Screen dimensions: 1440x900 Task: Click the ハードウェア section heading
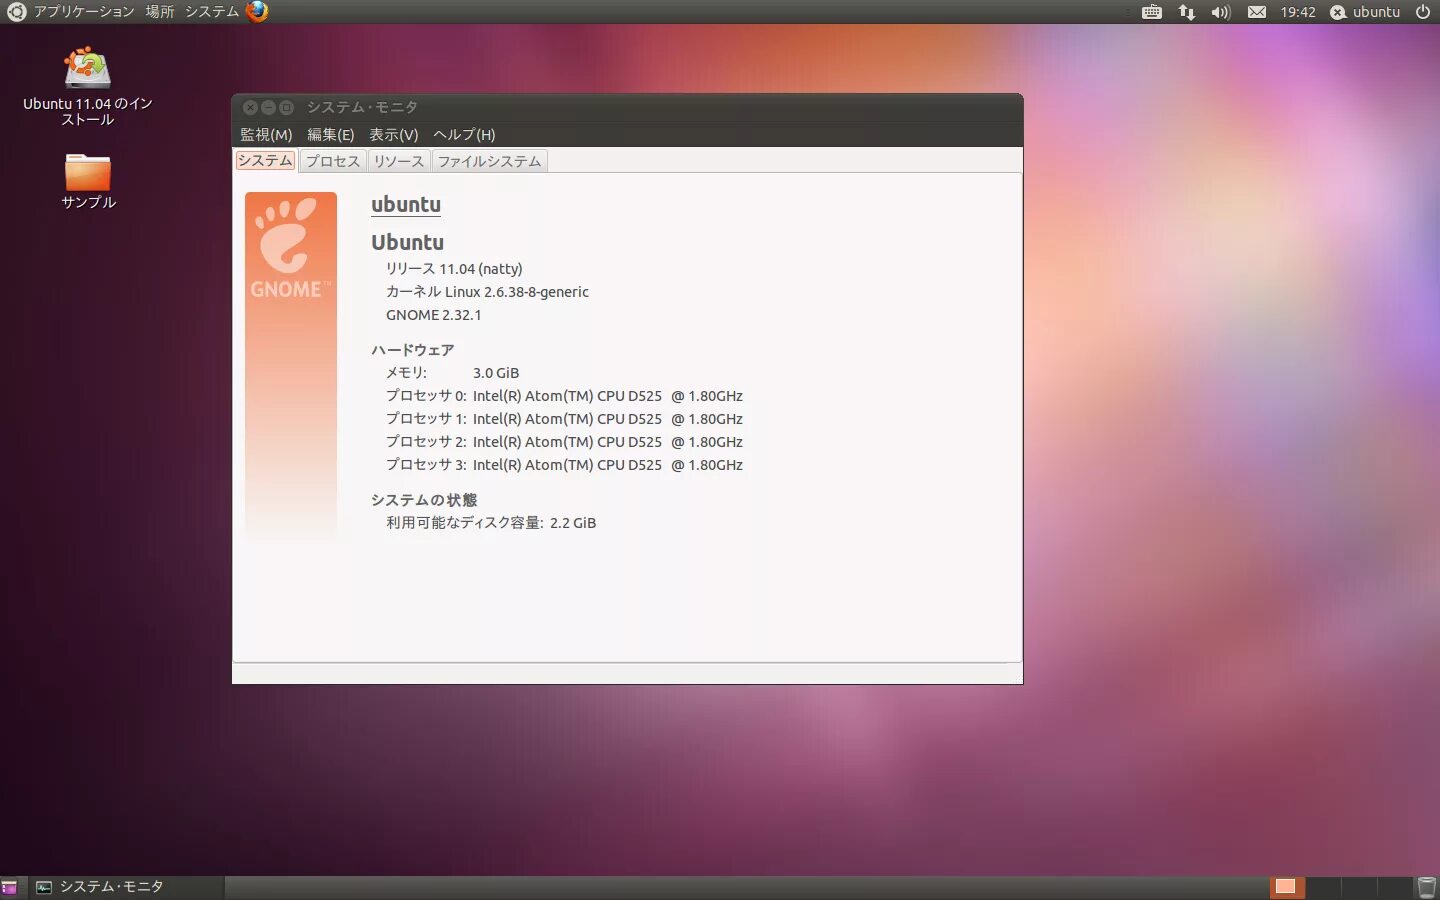tap(412, 350)
